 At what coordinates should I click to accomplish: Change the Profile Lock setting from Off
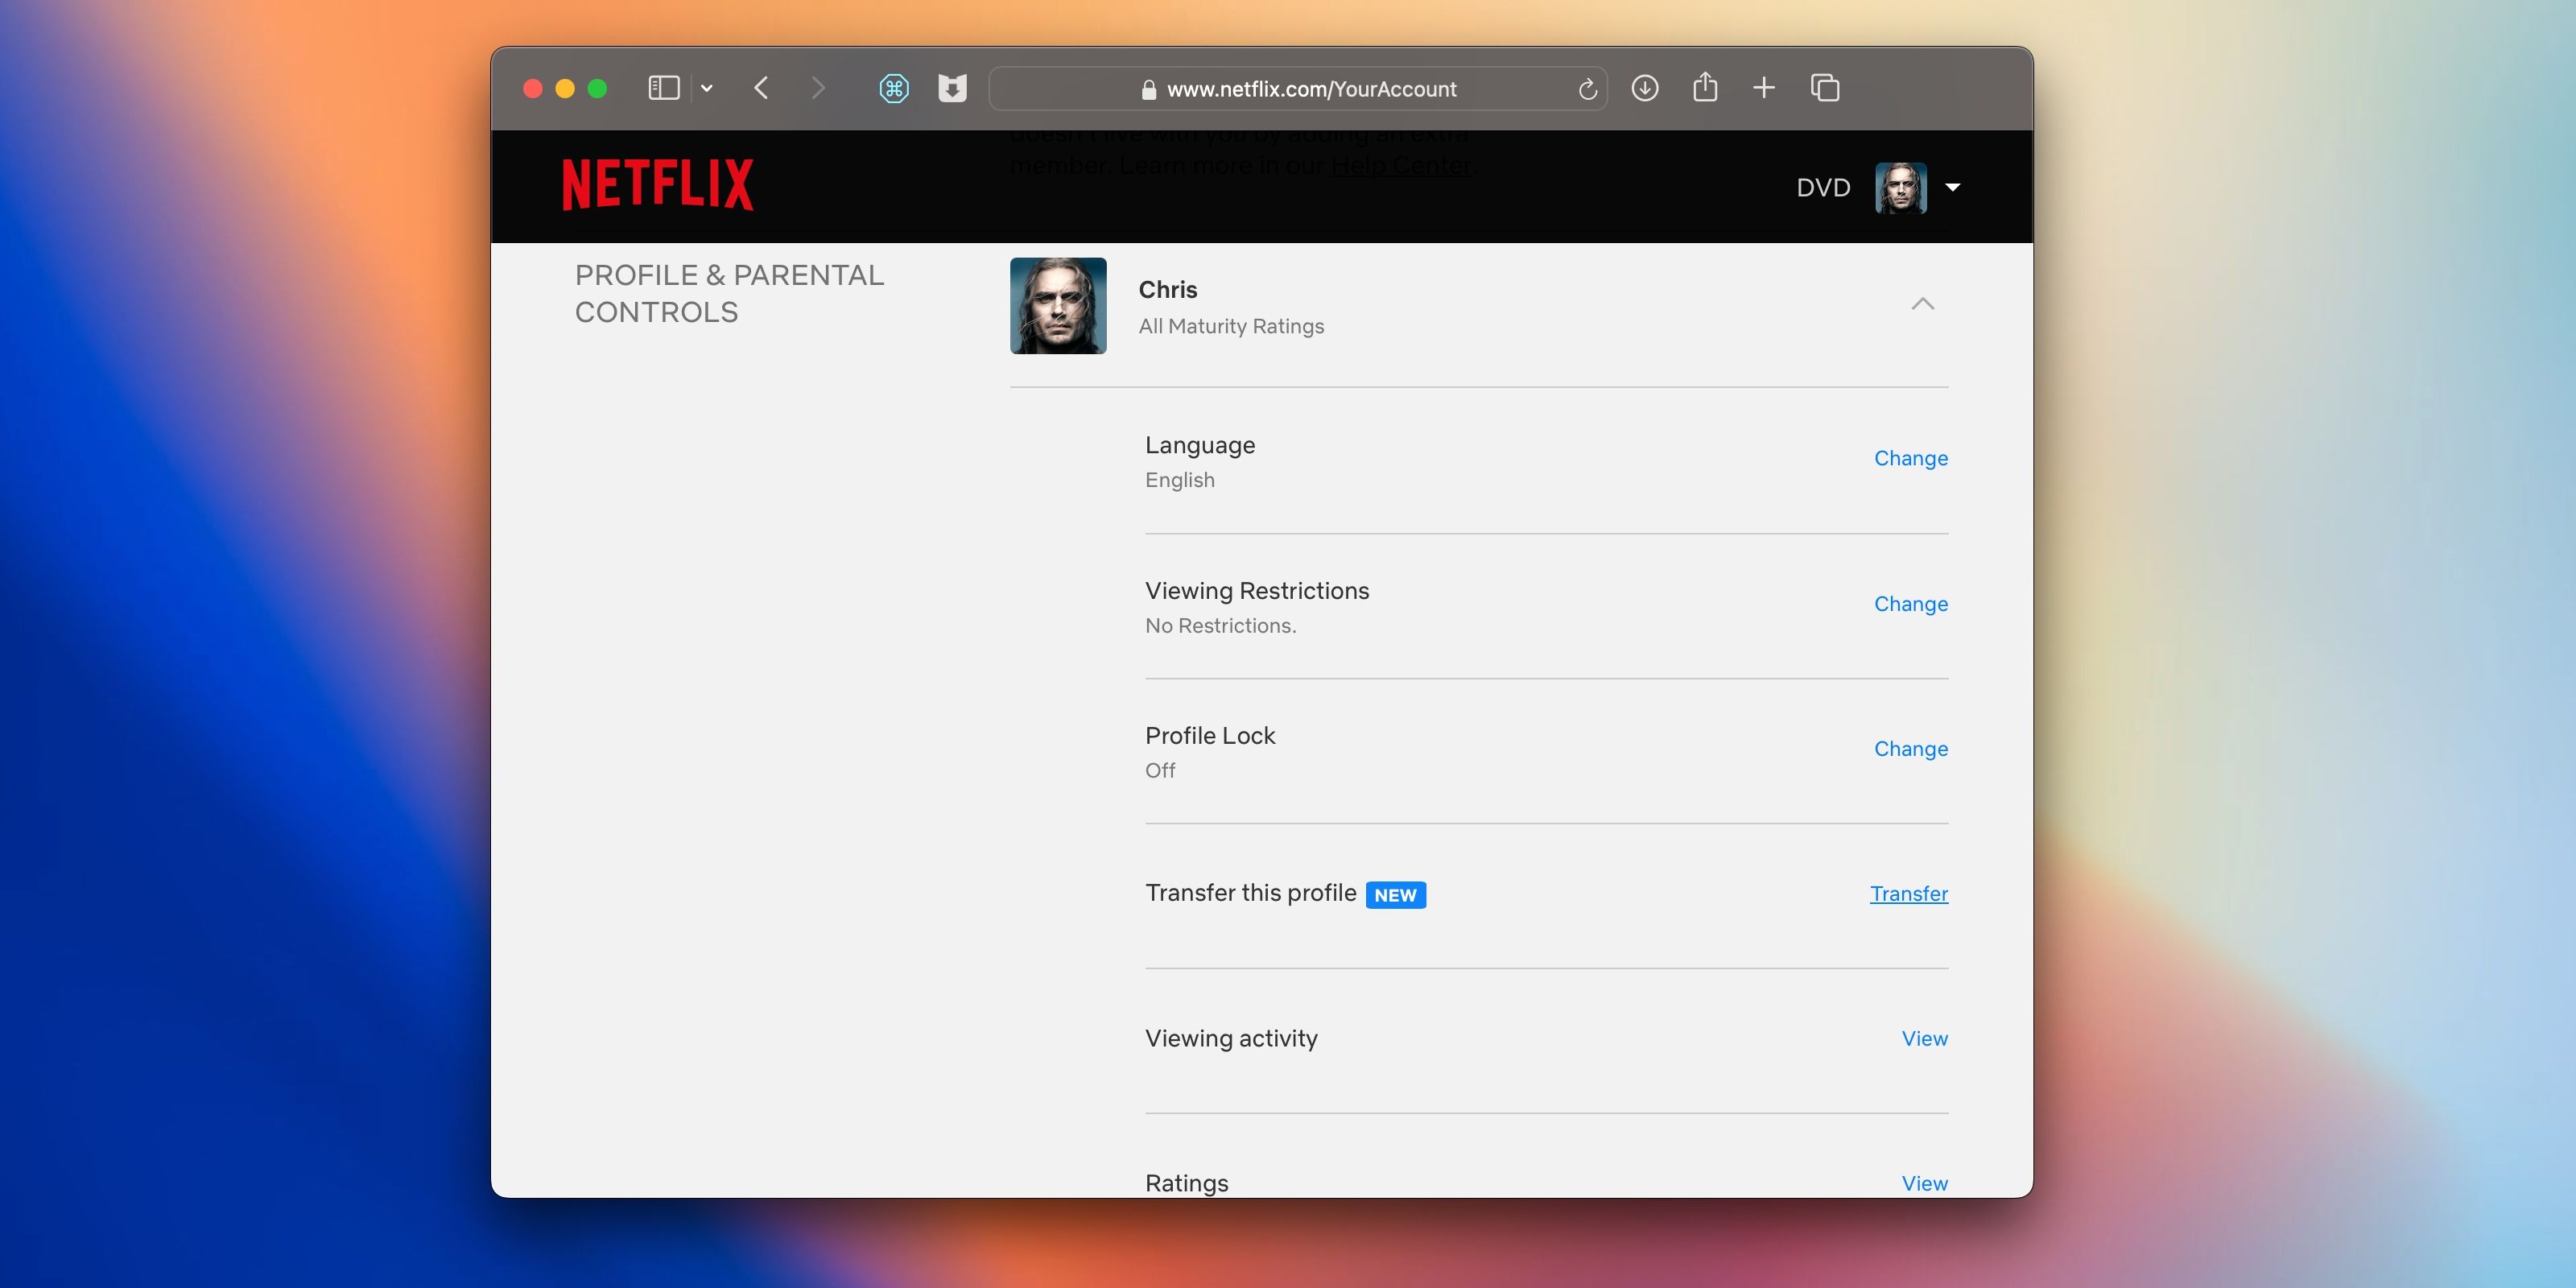click(1910, 748)
